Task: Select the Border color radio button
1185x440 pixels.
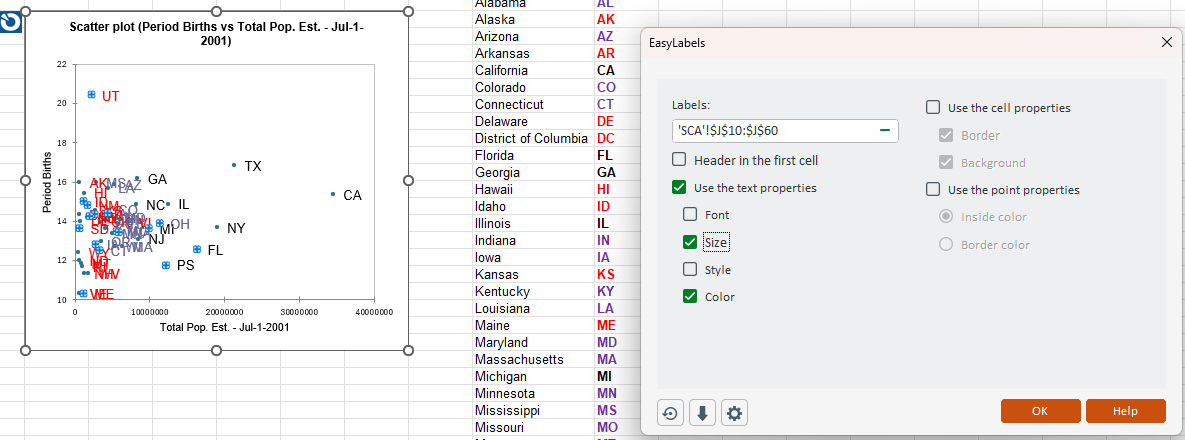Action: [945, 244]
